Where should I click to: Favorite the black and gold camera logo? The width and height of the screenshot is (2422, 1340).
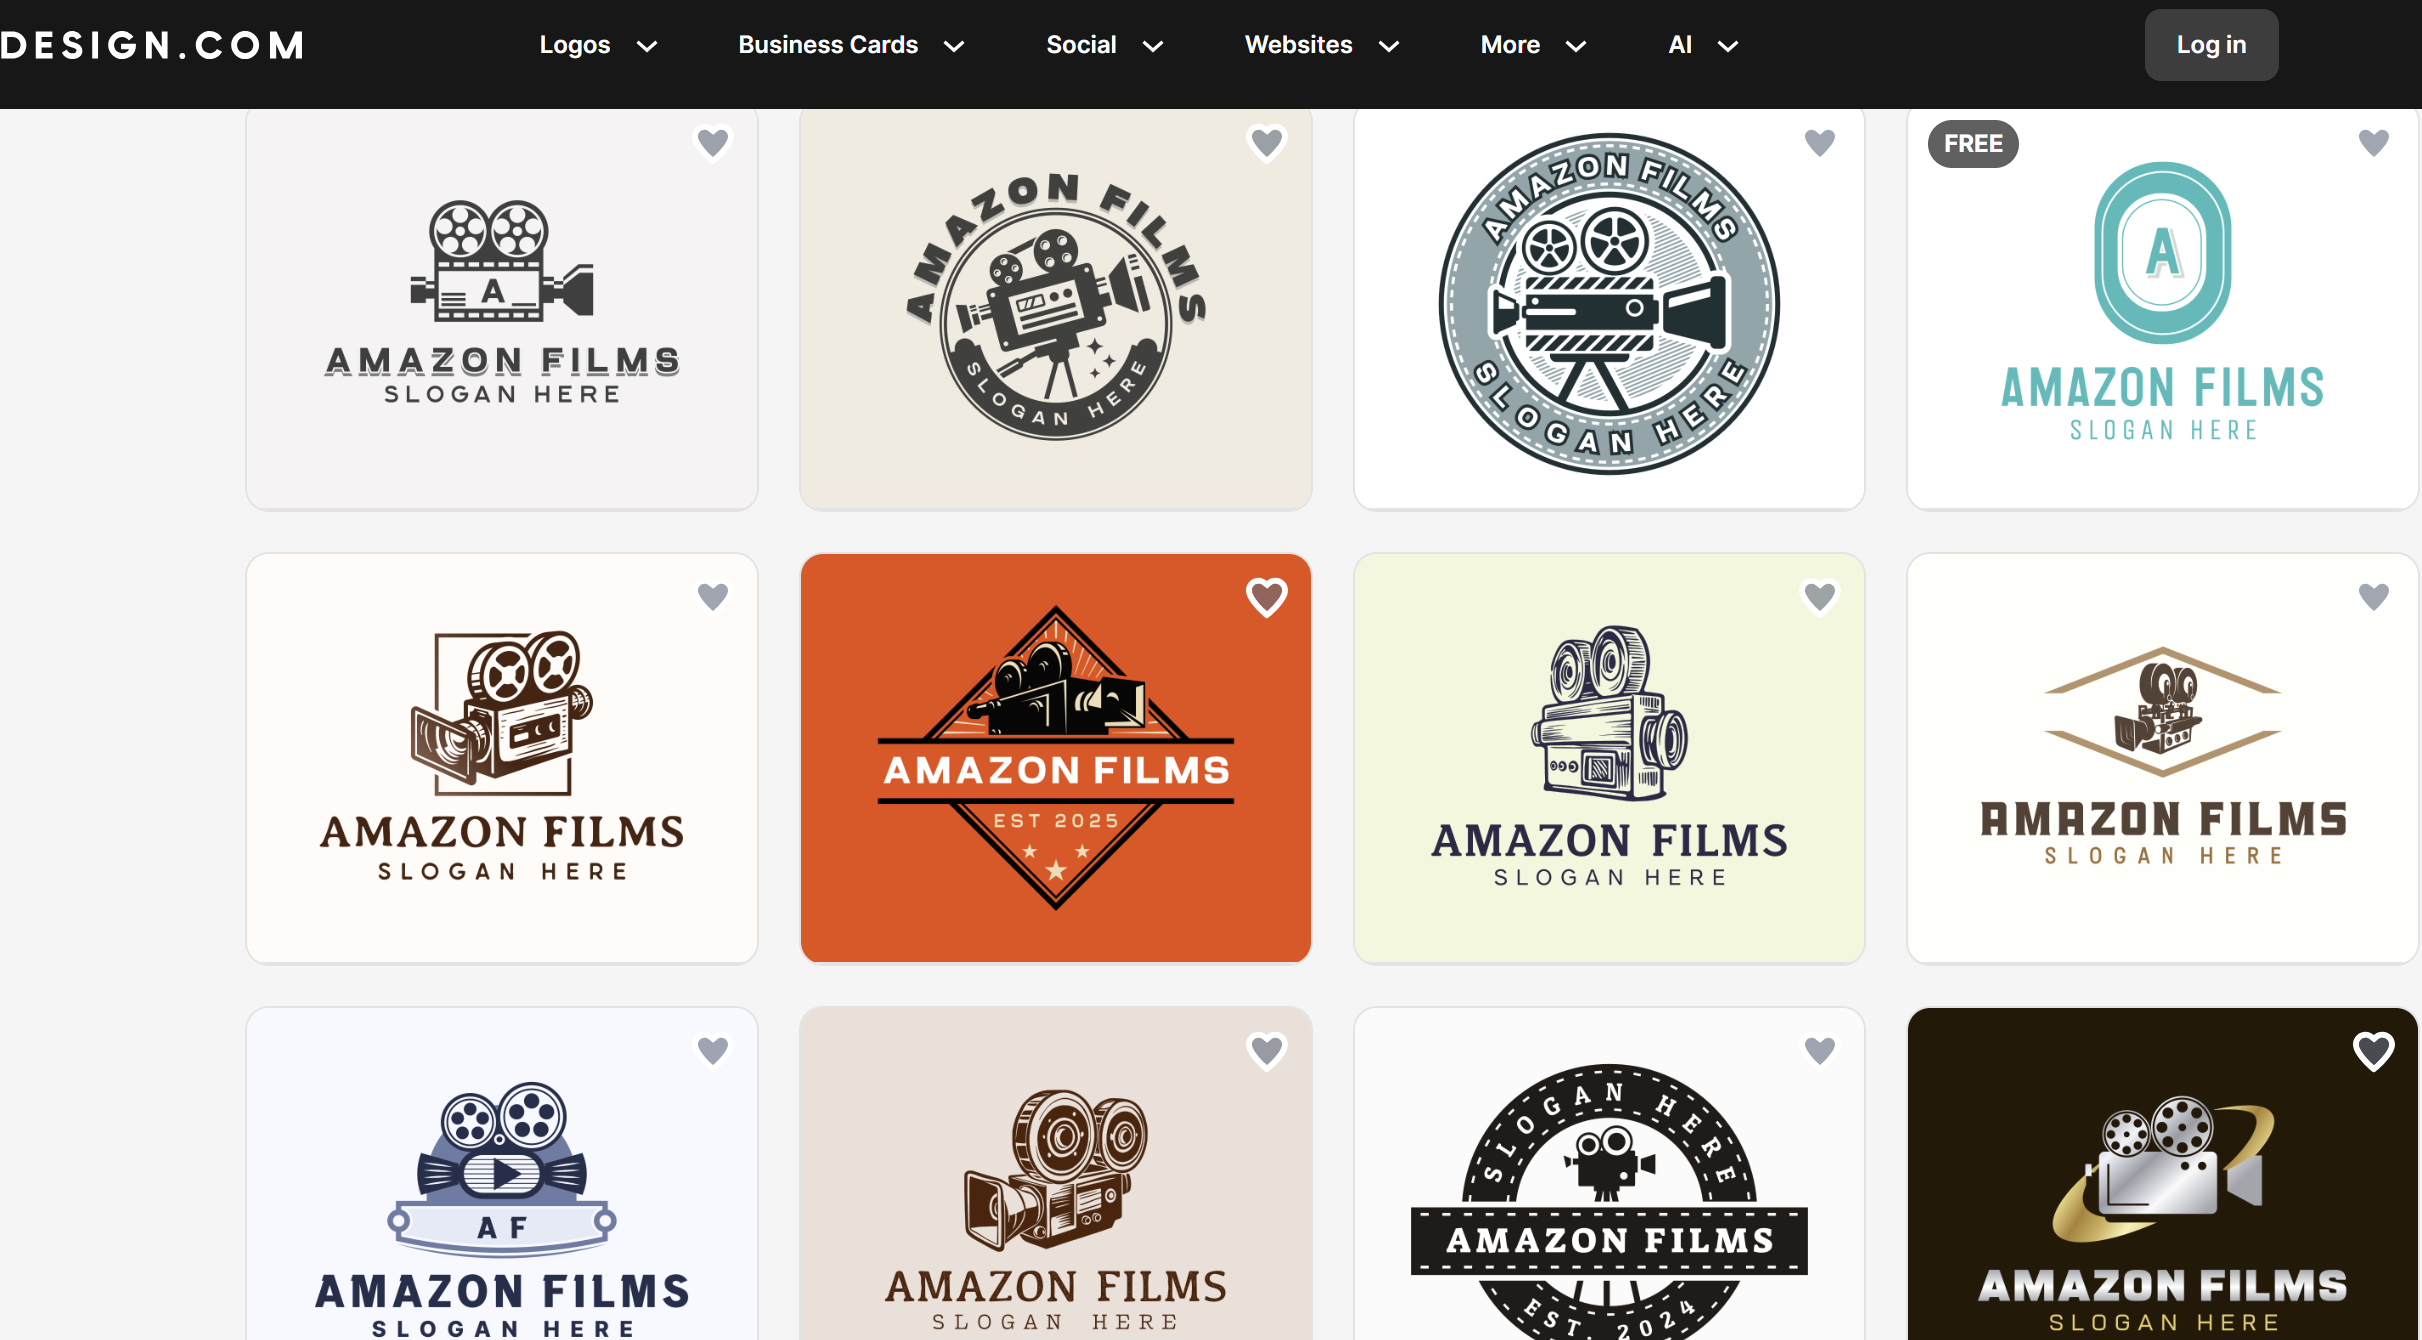click(x=2373, y=1051)
